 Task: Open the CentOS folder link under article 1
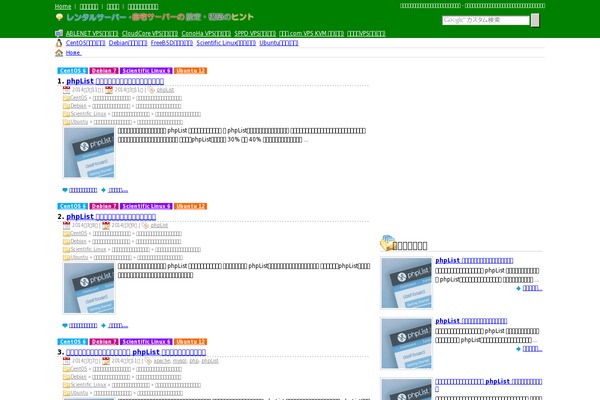79,98
